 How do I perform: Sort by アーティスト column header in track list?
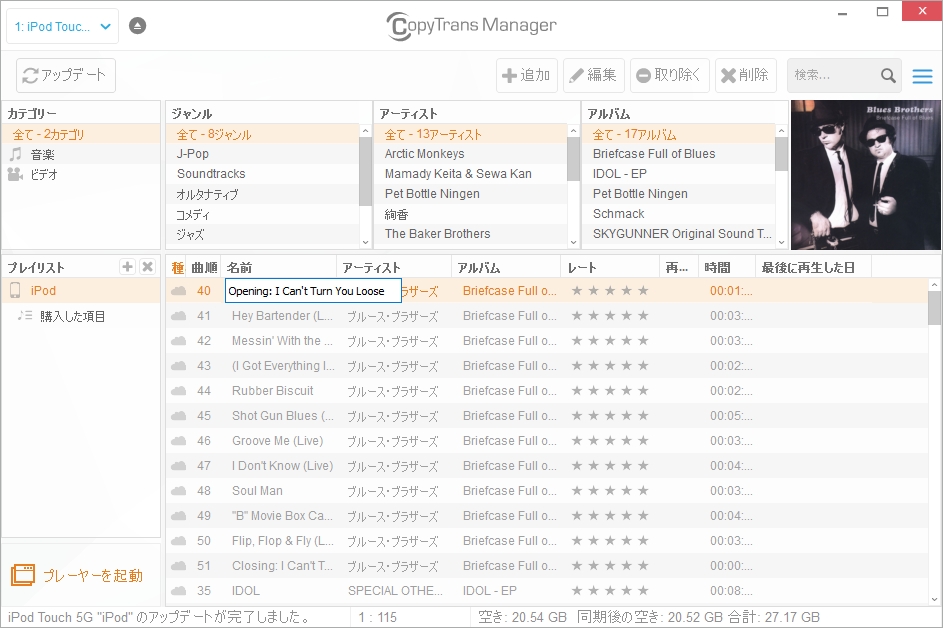pyautogui.click(x=394, y=268)
